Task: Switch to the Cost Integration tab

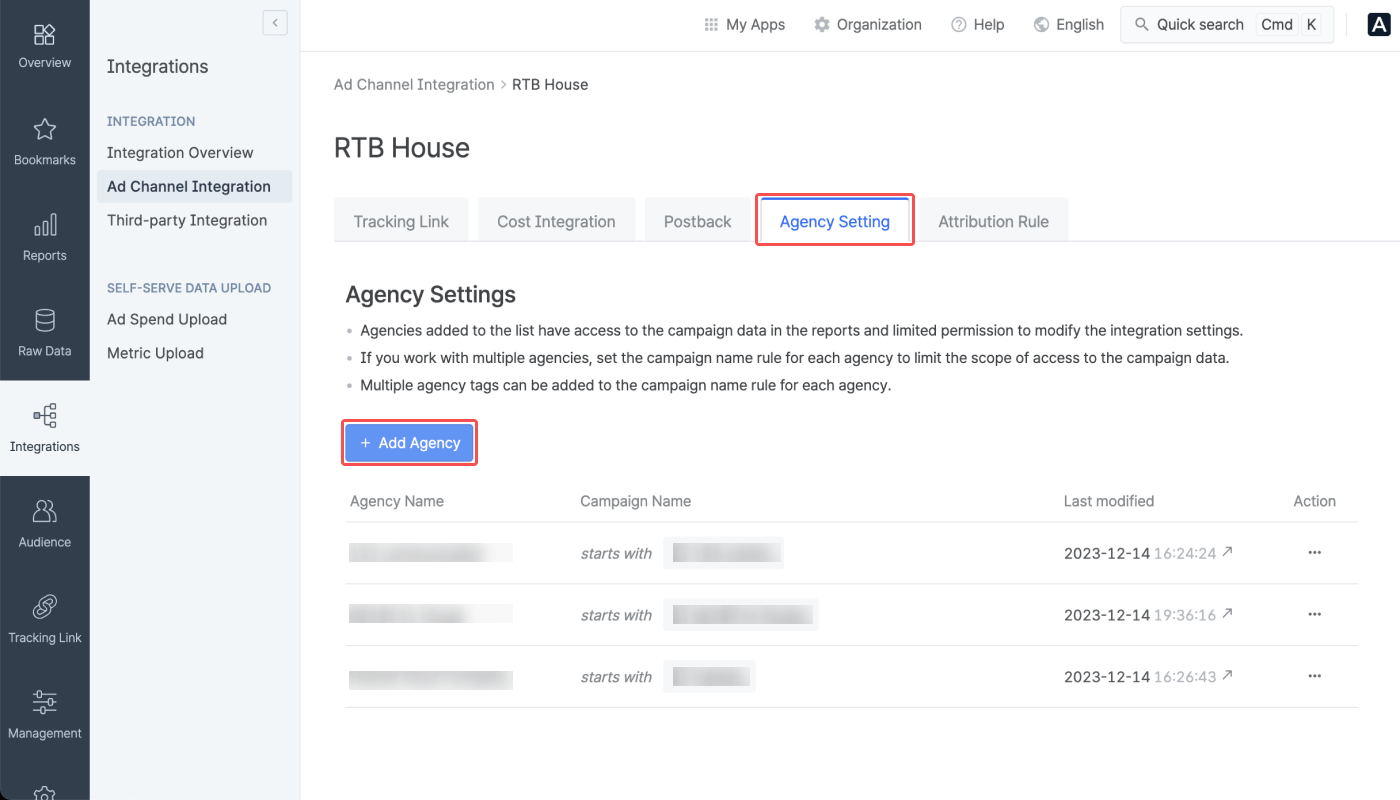Action: (556, 221)
